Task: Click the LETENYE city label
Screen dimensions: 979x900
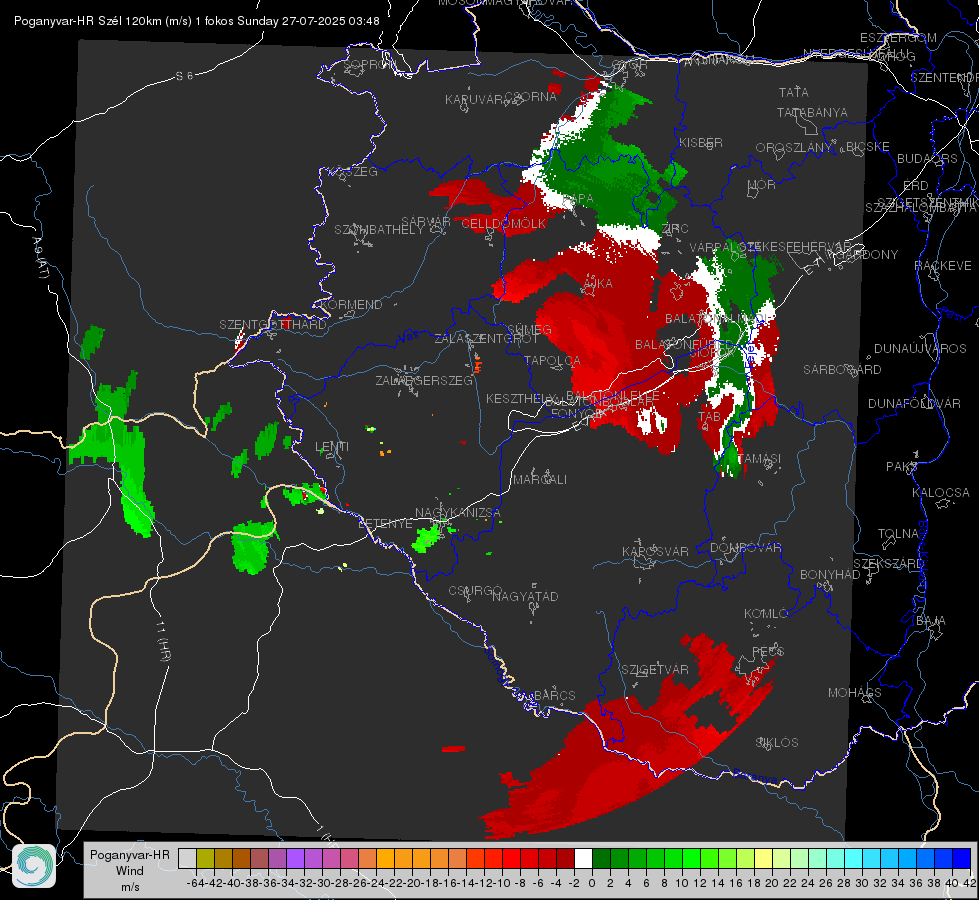Action: 385,524
